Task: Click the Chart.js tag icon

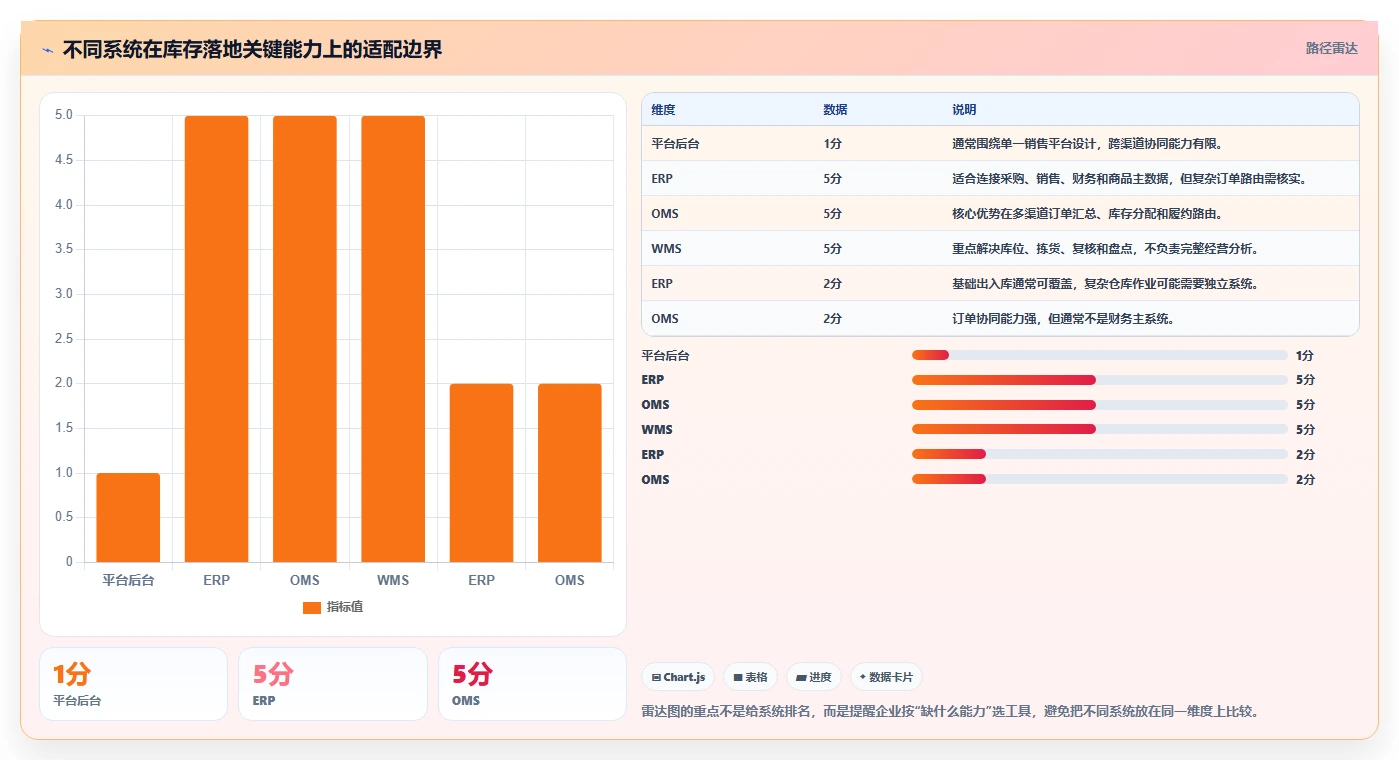Action: [656, 677]
